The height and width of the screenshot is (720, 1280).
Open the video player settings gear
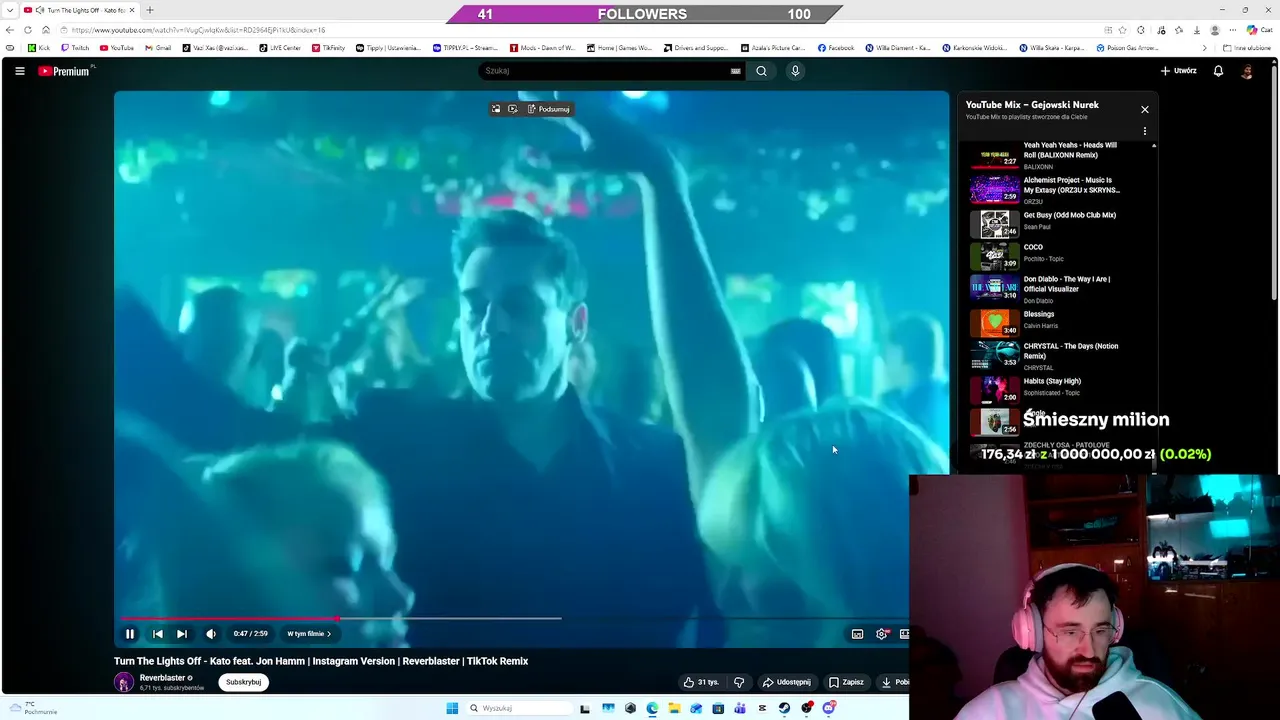(x=881, y=634)
